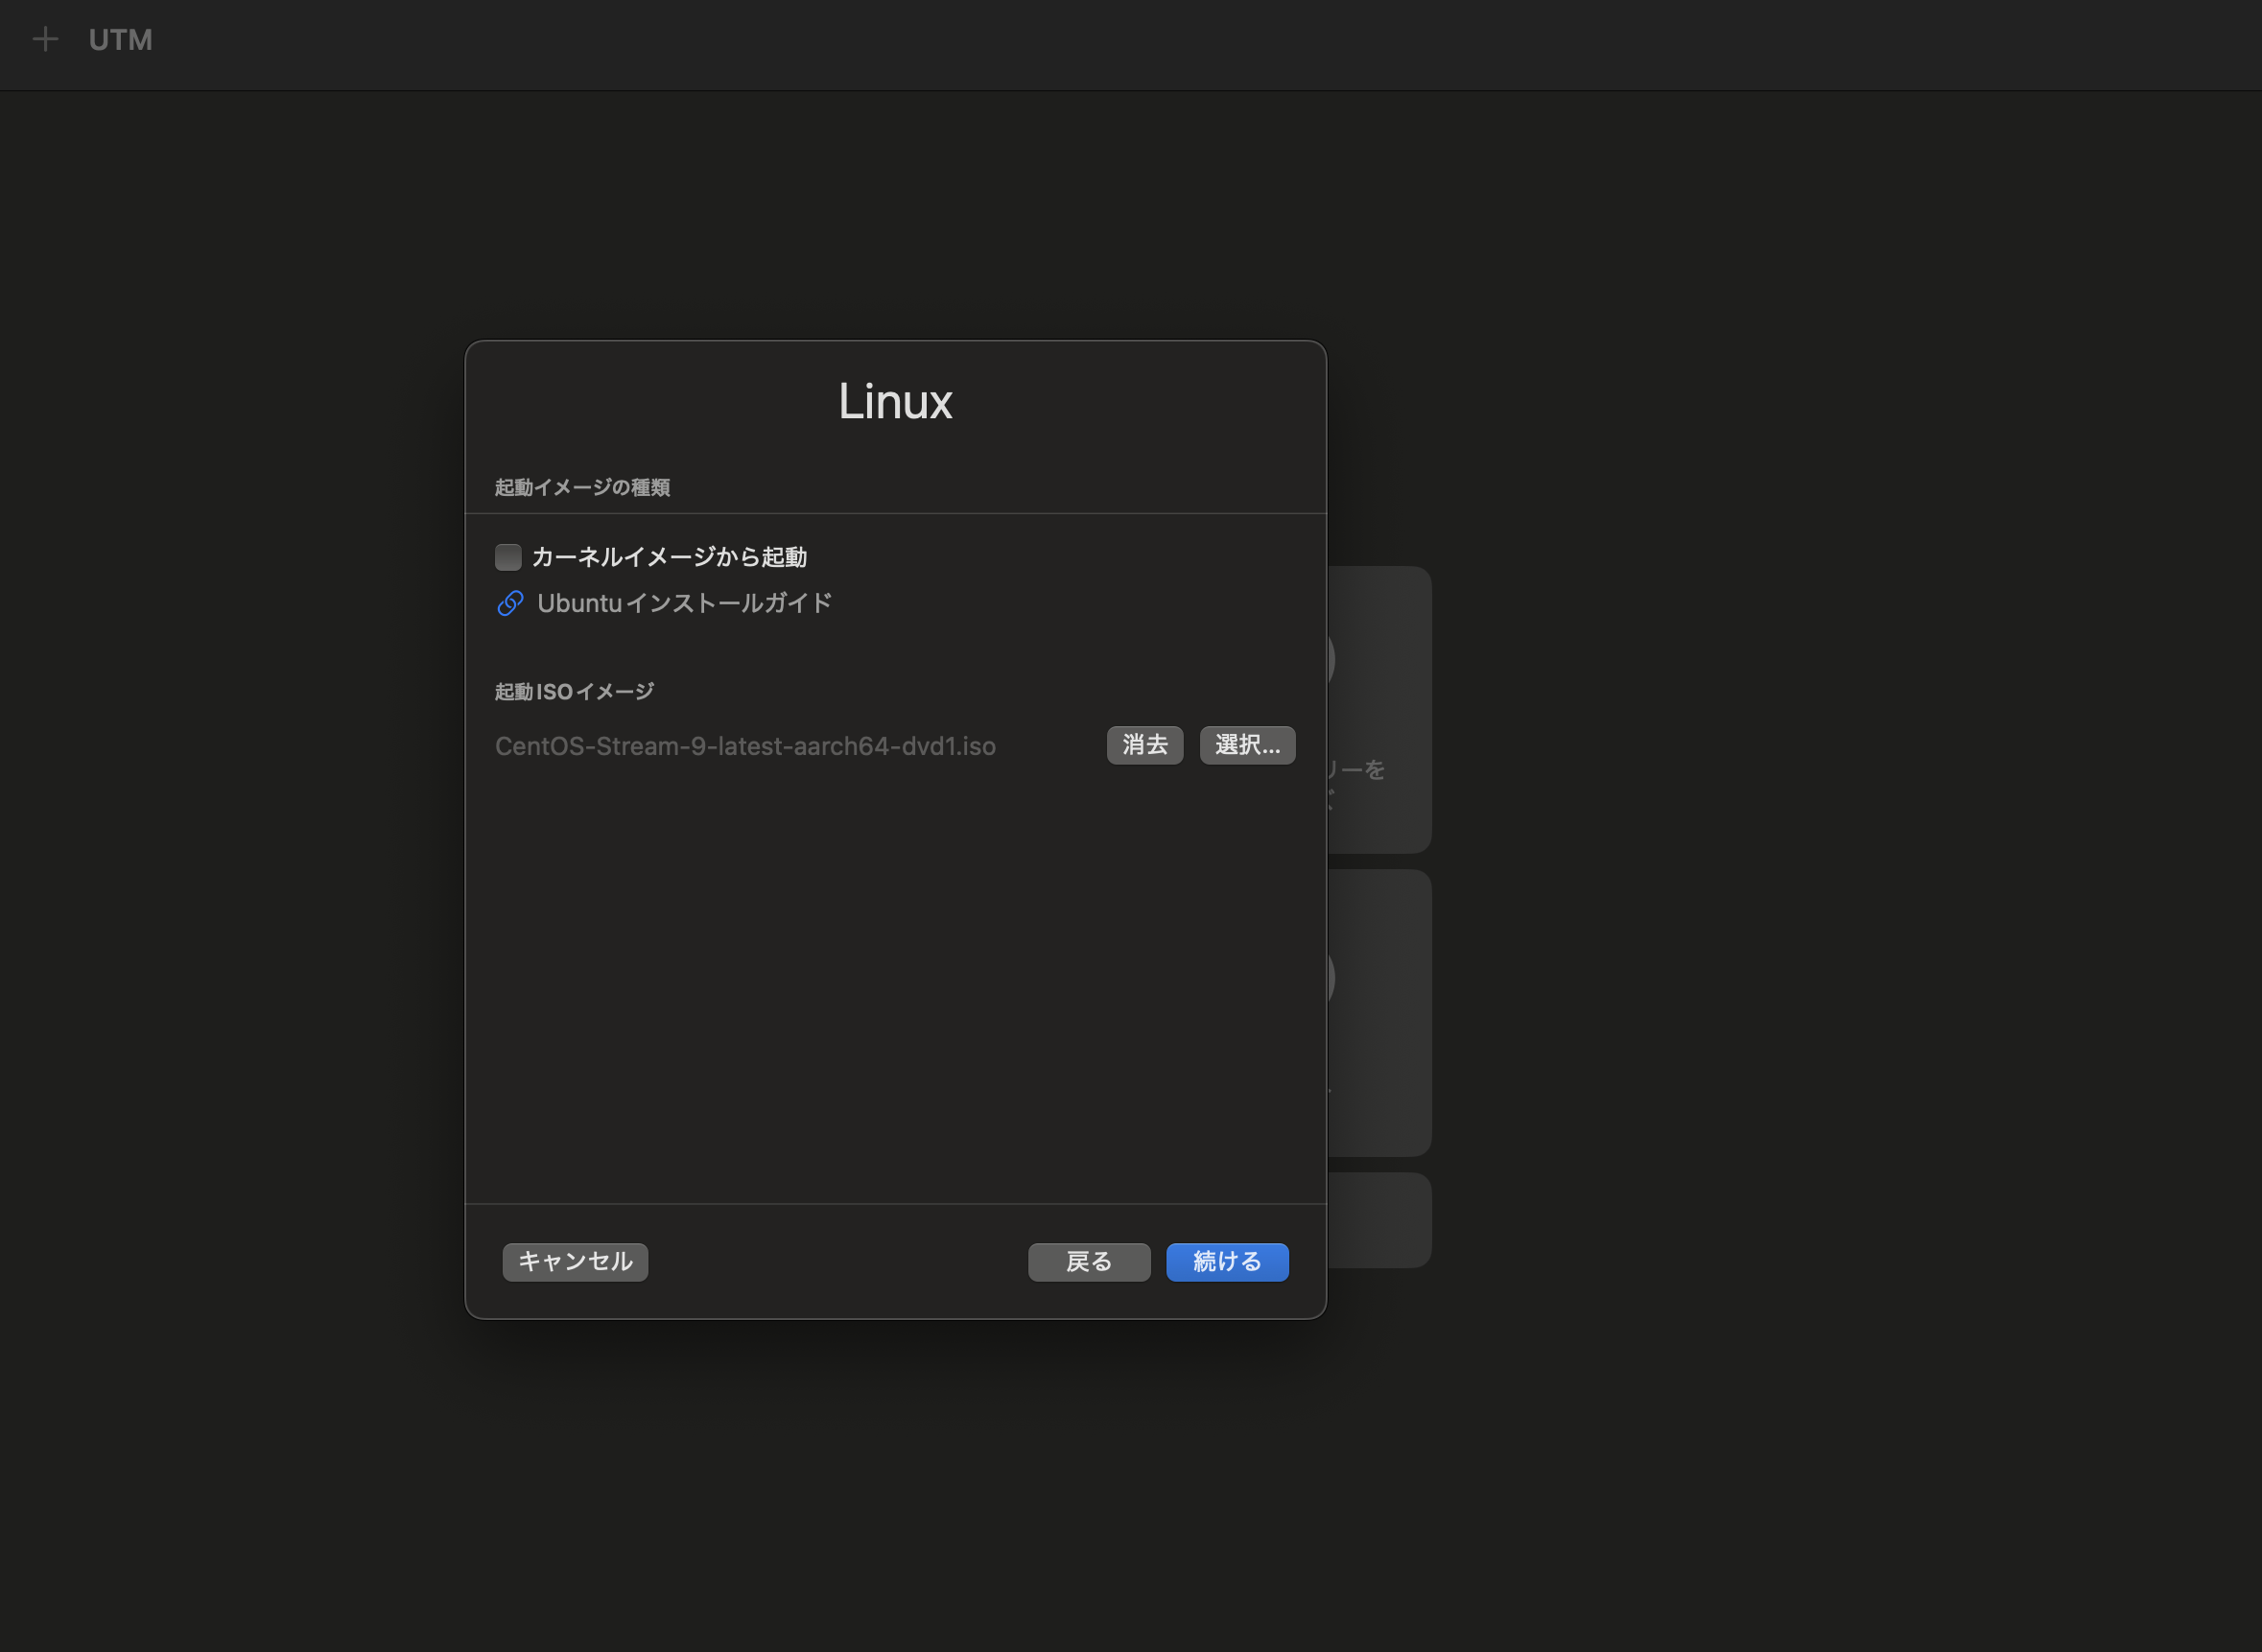Screen dimensions: 2262x1652
Task: Open the Ubuntu インストールガイド link
Action: 684,603
